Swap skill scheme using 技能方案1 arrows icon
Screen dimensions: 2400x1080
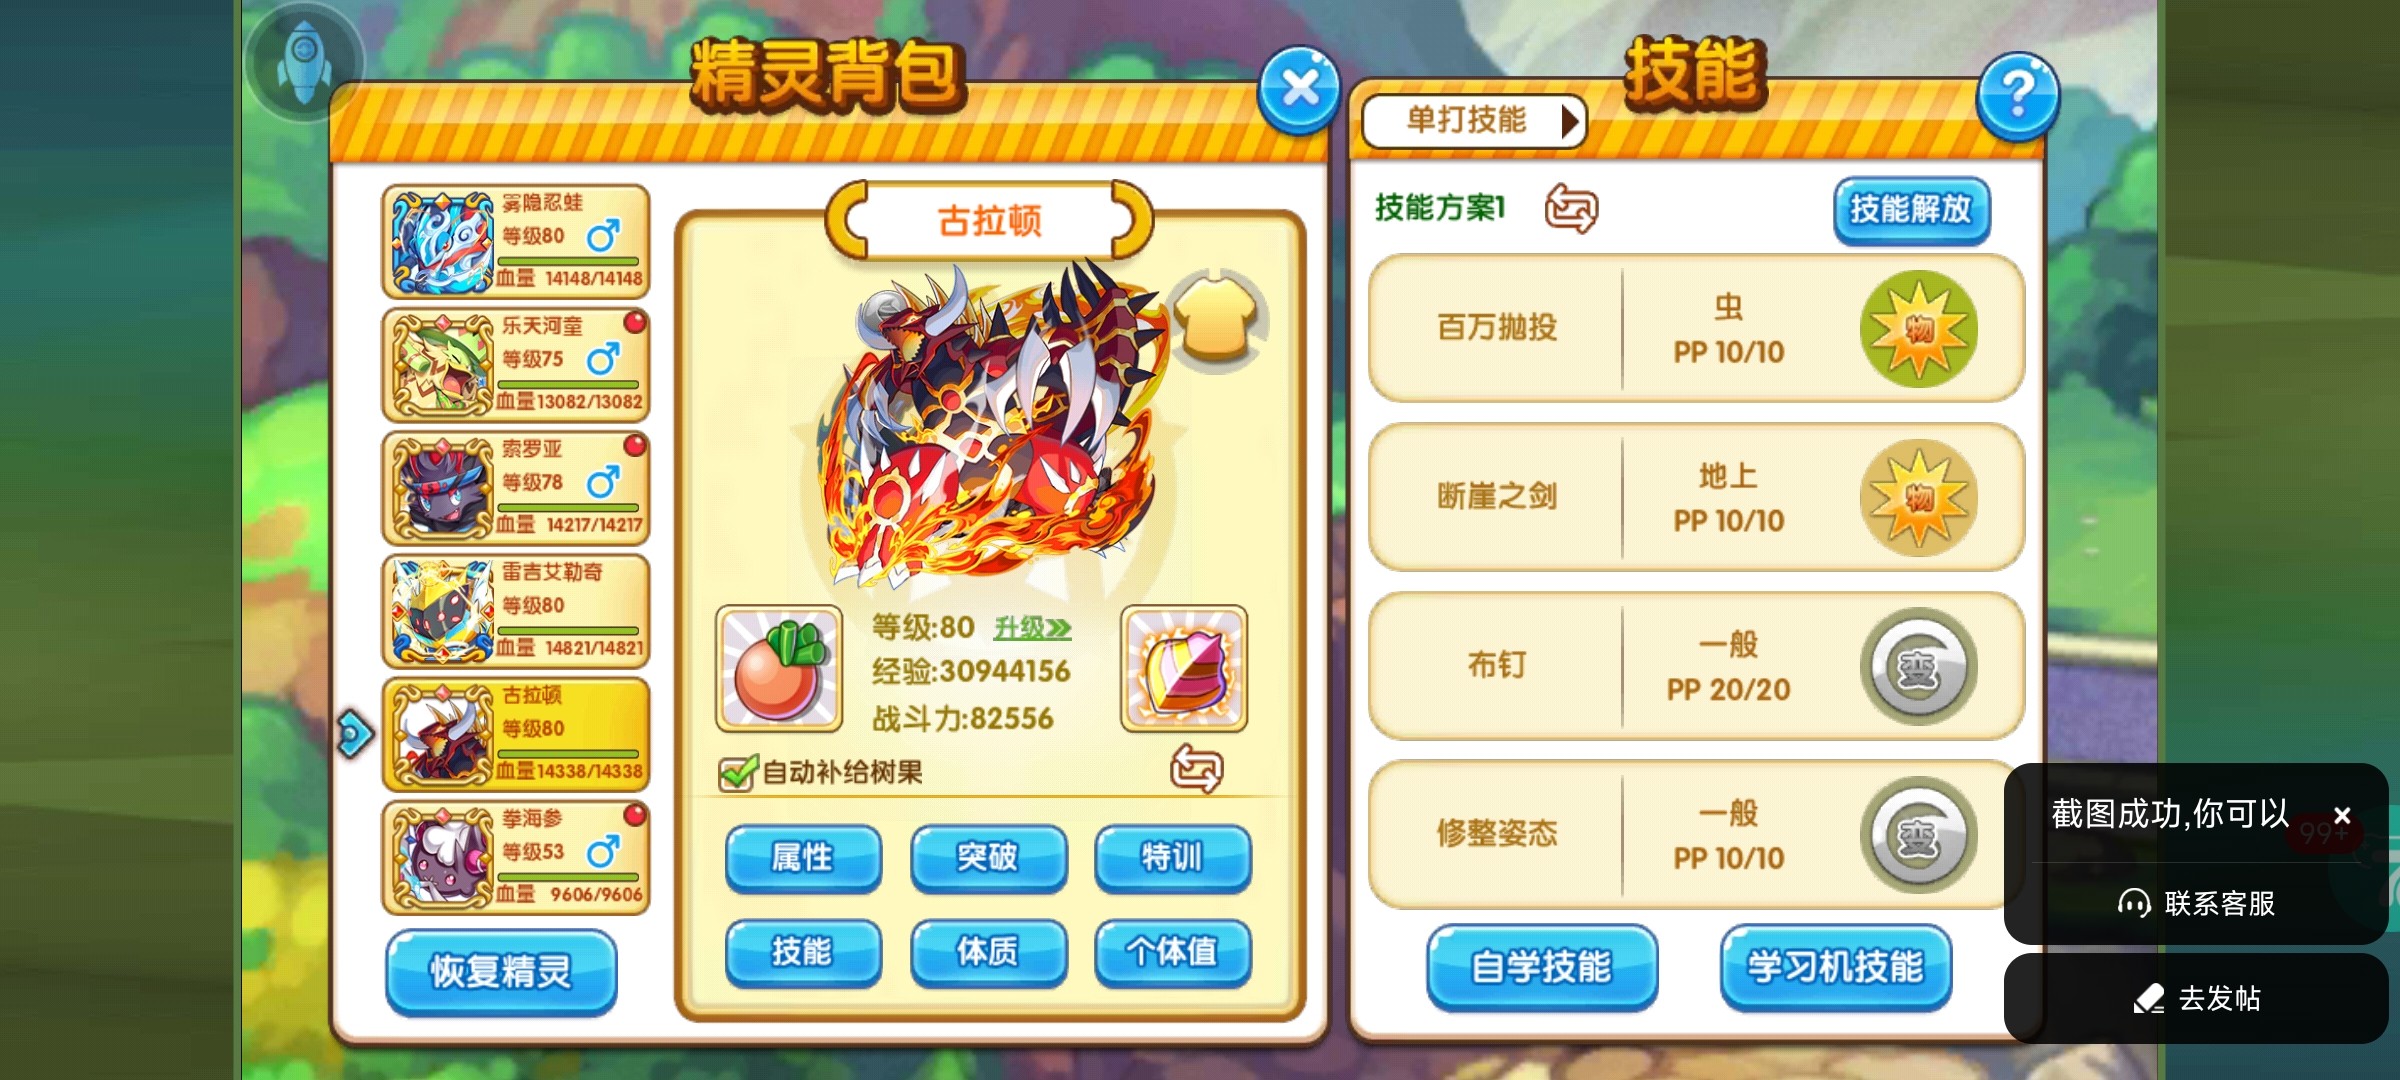pyautogui.click(x=1571, y=209)
